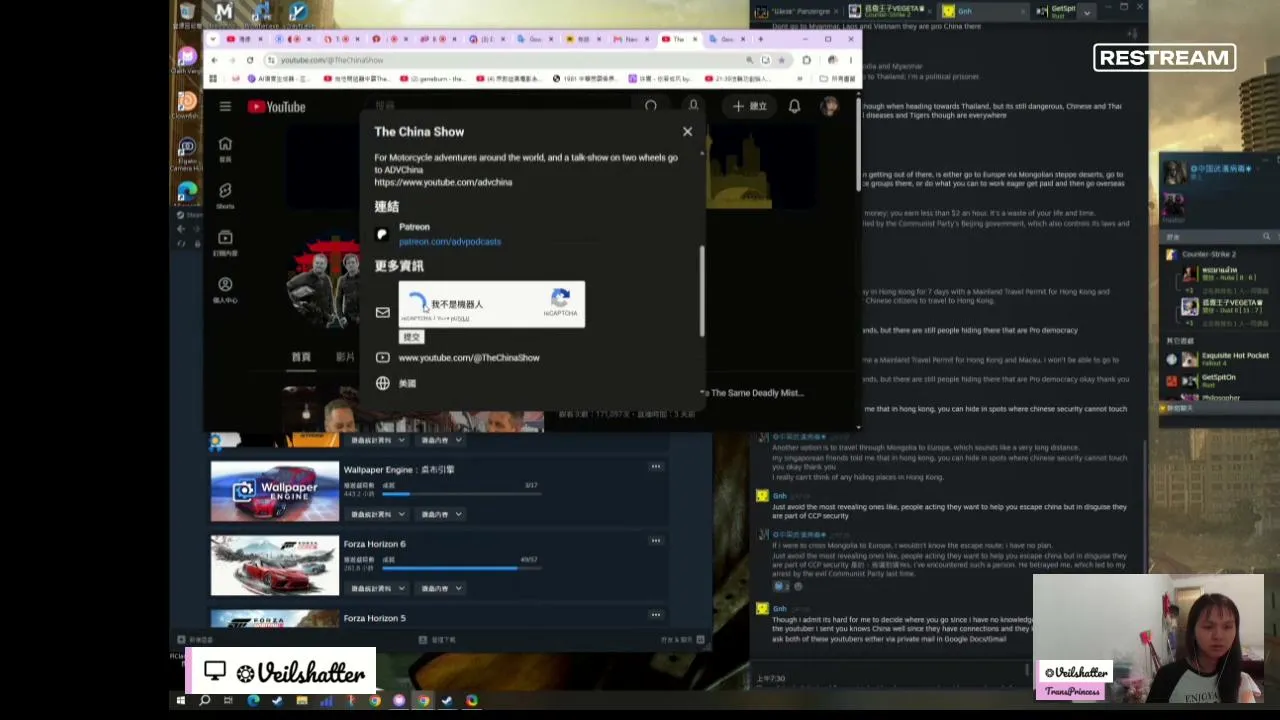Expand the first dropdown under Wallpaper Engine

376,514
